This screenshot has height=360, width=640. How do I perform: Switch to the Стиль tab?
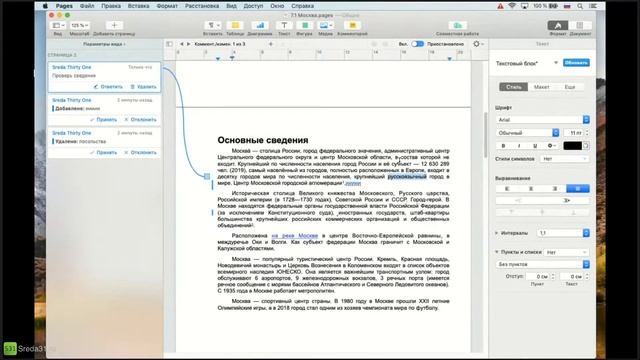coord(513,87)
